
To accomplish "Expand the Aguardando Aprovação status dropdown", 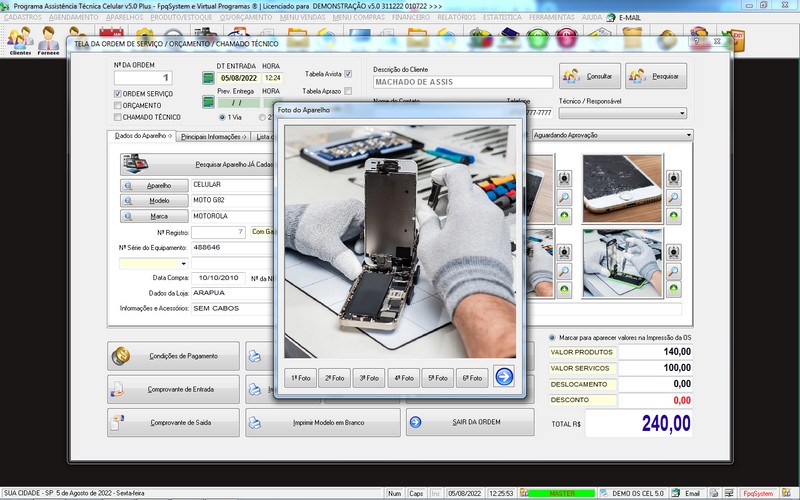I will (689, 135).
